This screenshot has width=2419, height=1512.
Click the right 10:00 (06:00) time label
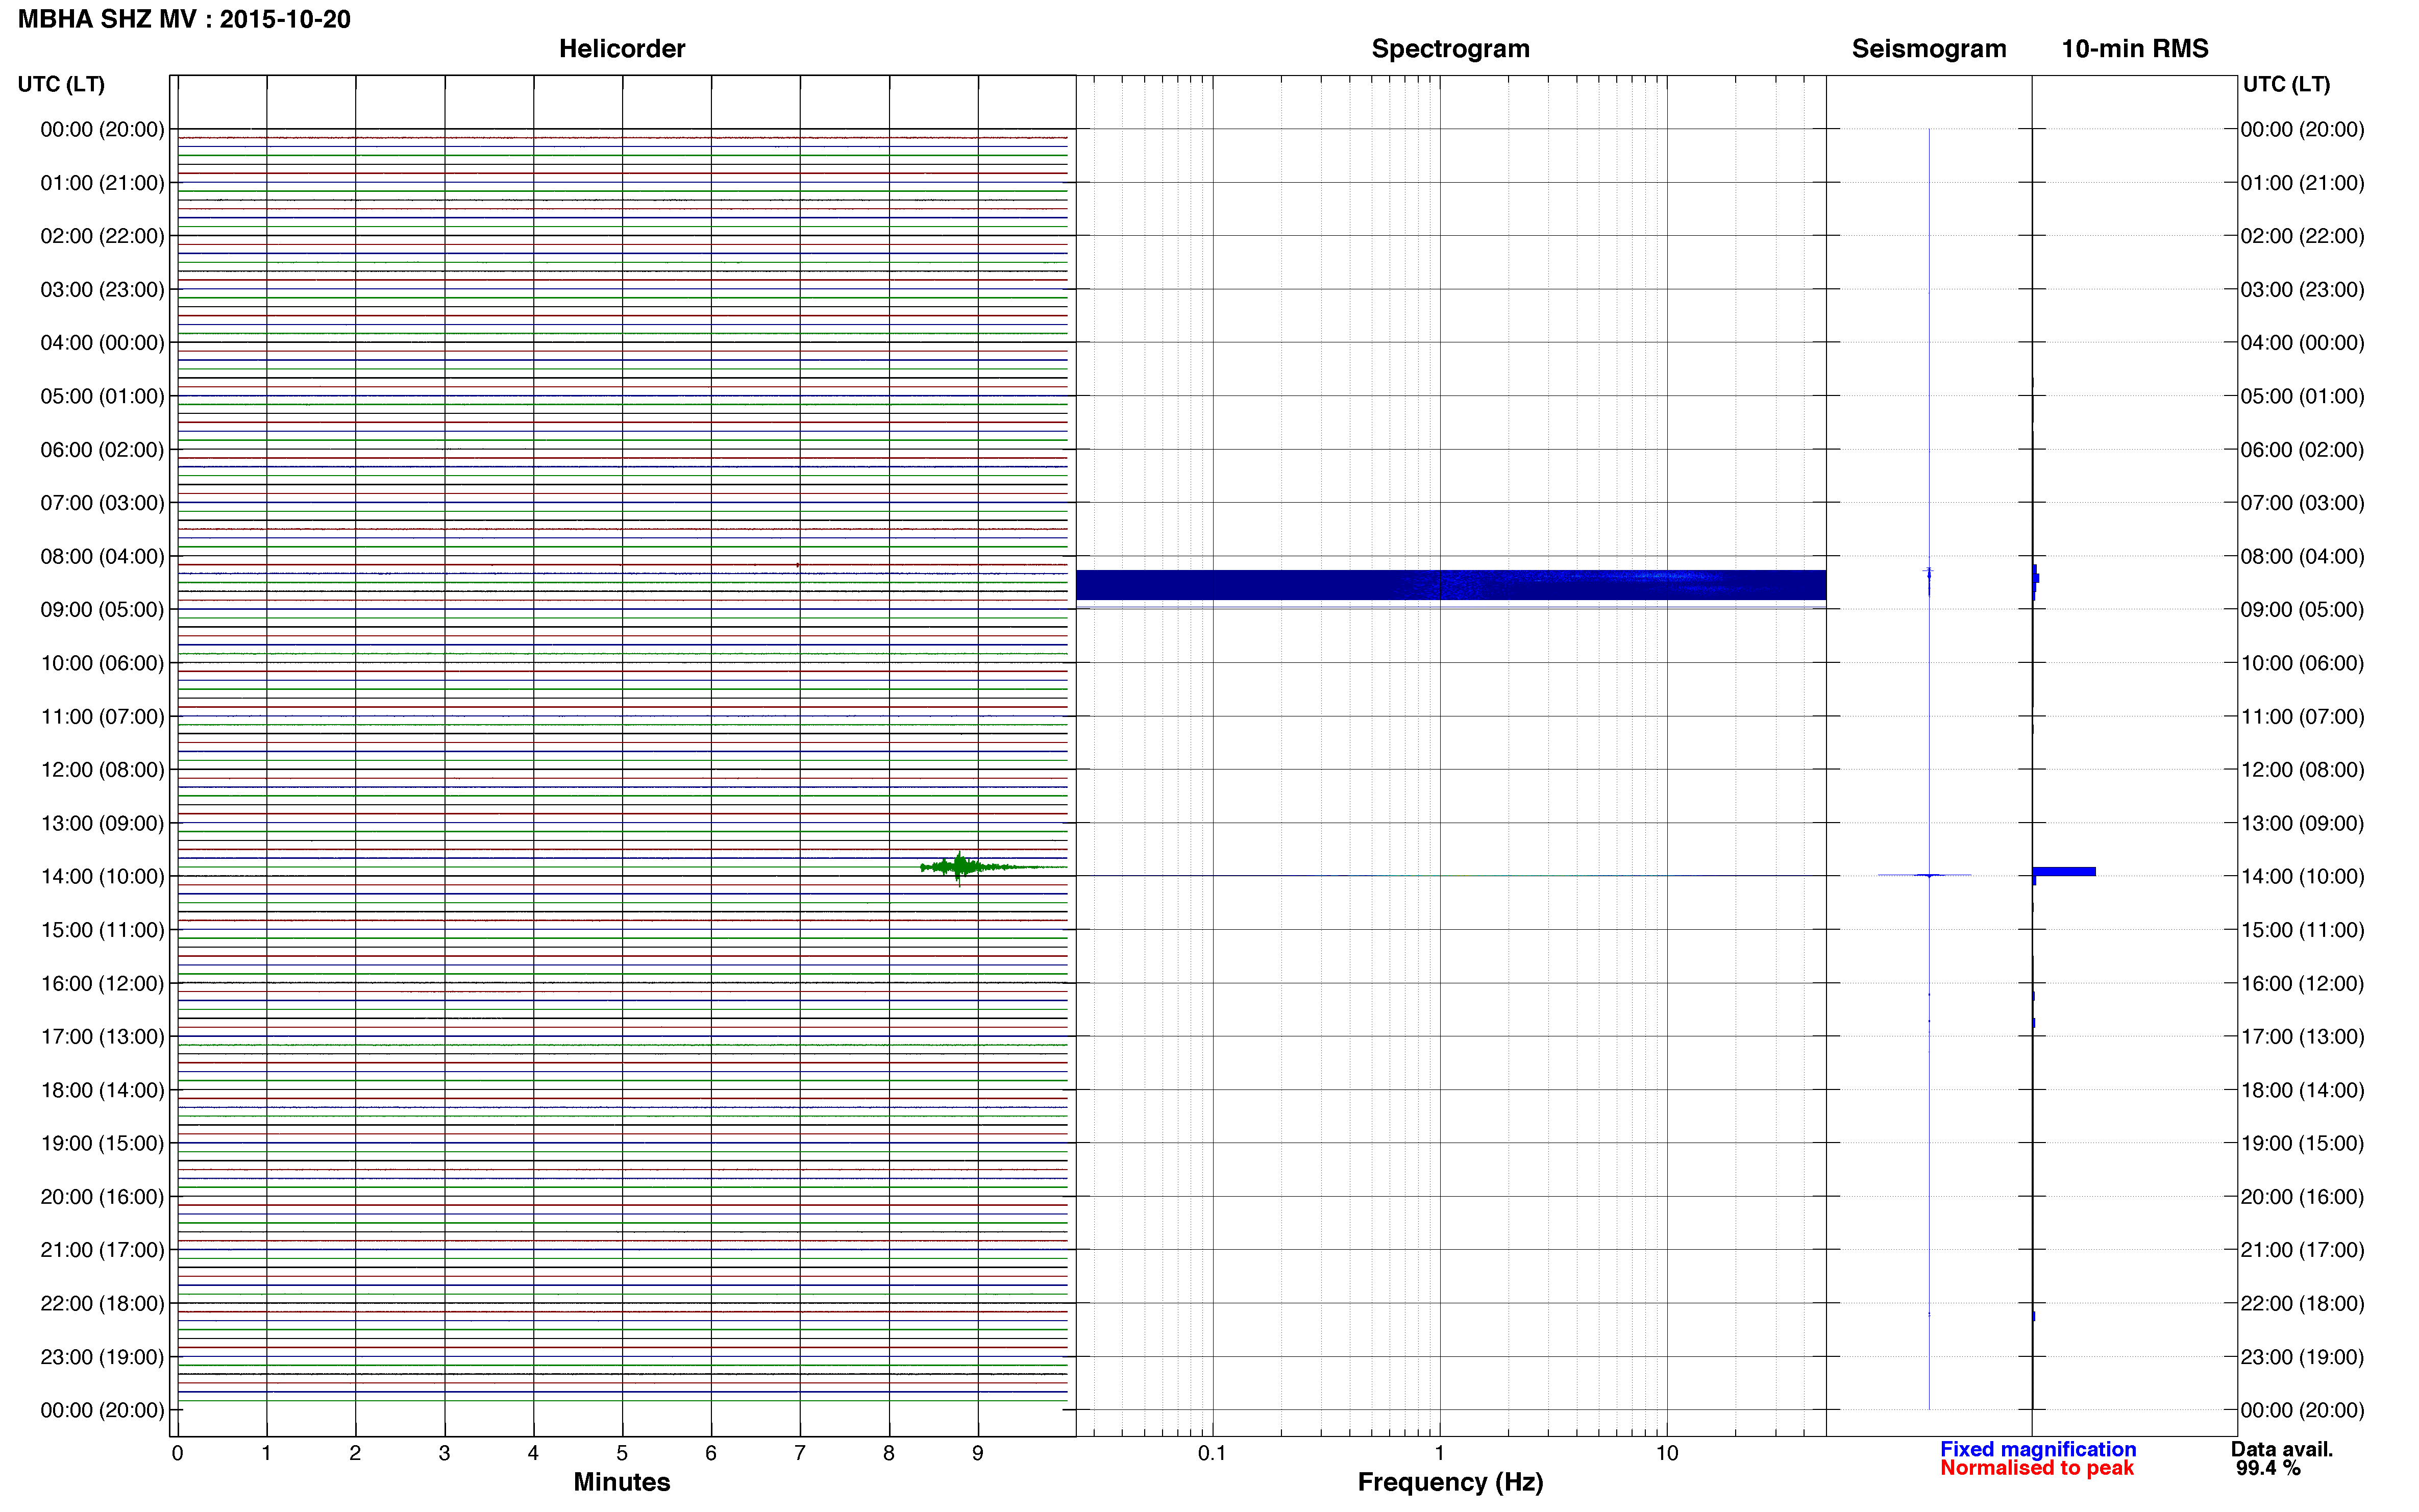2302,663
